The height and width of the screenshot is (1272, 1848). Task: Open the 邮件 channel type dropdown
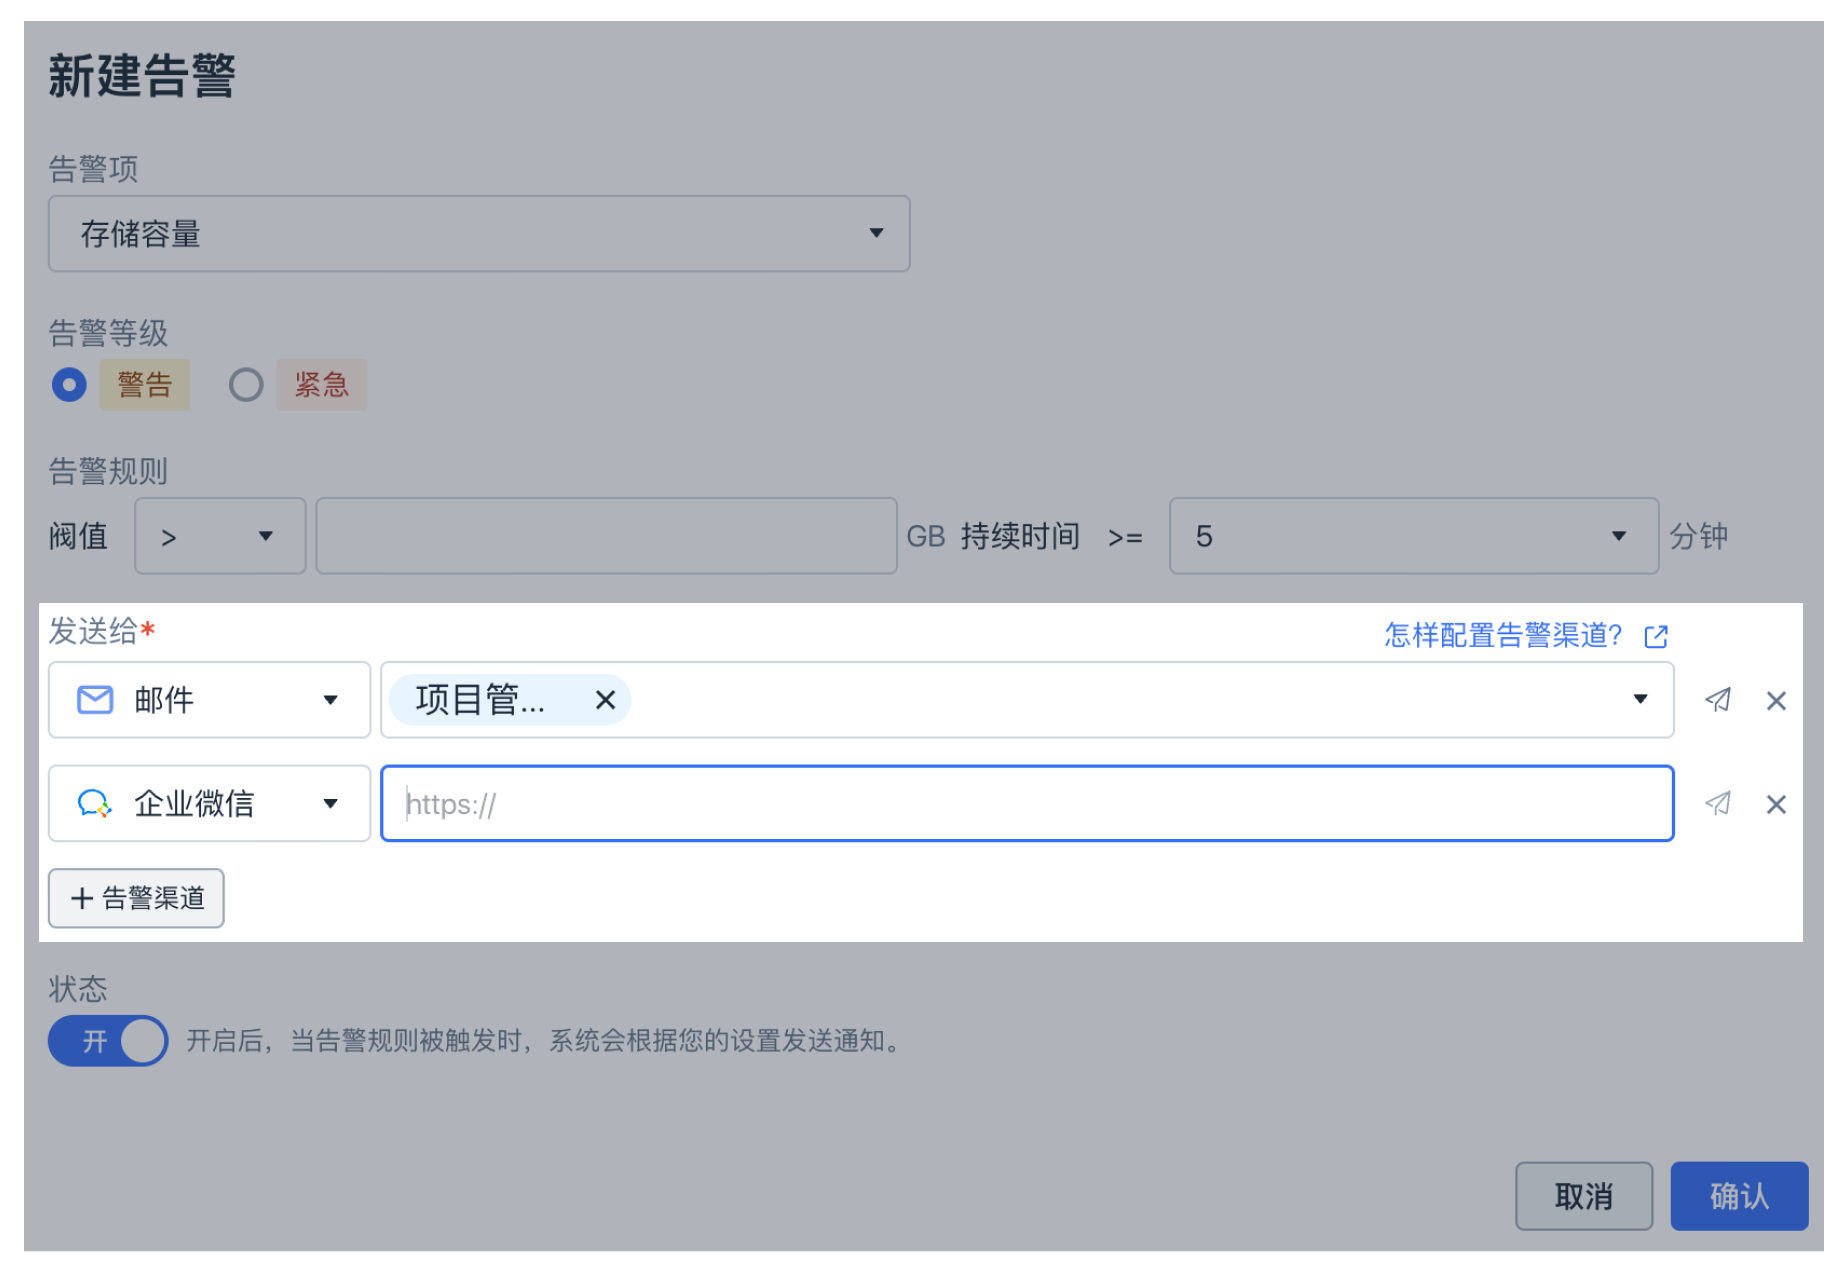209,700
